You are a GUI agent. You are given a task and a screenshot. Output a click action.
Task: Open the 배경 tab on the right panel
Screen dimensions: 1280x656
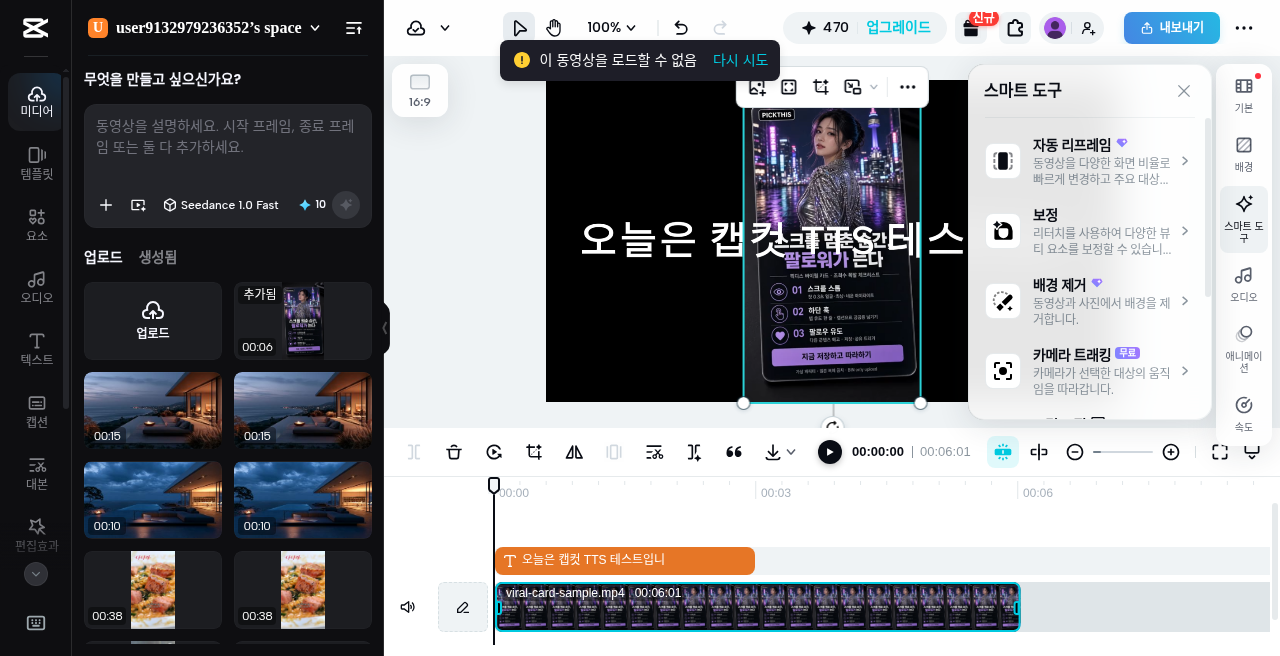coord(1244,154)
